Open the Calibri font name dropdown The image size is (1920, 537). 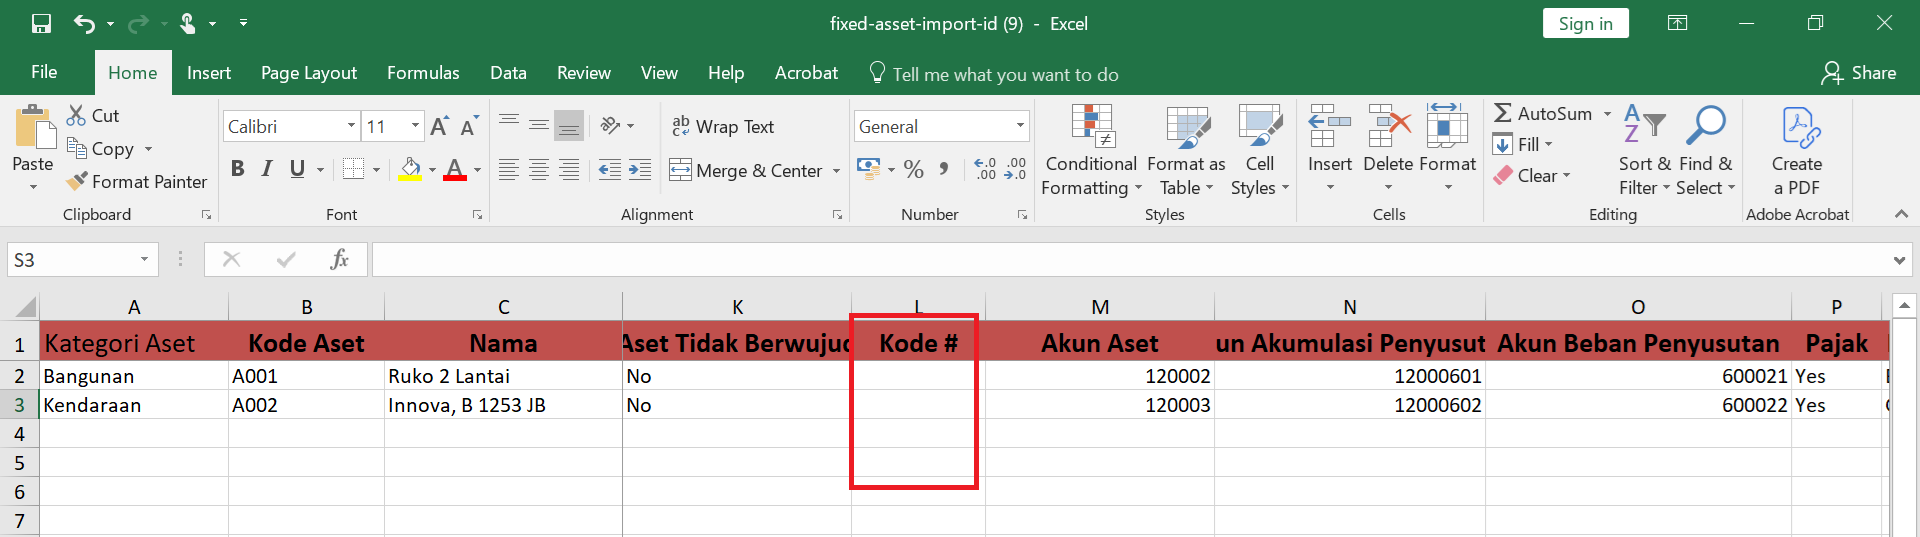point(351,127)
